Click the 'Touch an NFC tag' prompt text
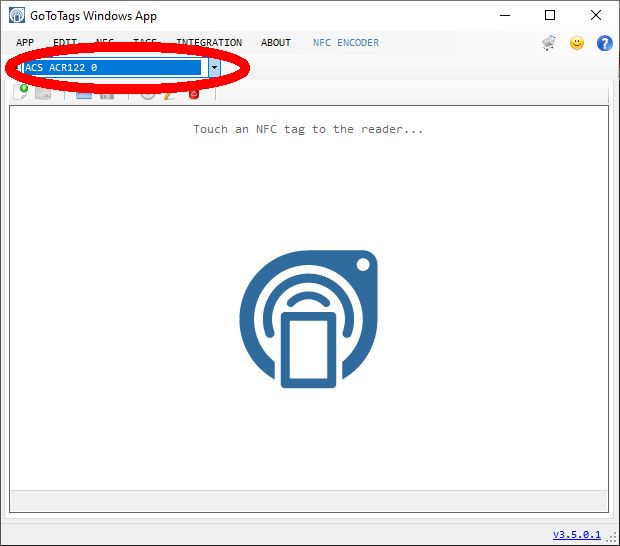620x546 pixels. 308,129
